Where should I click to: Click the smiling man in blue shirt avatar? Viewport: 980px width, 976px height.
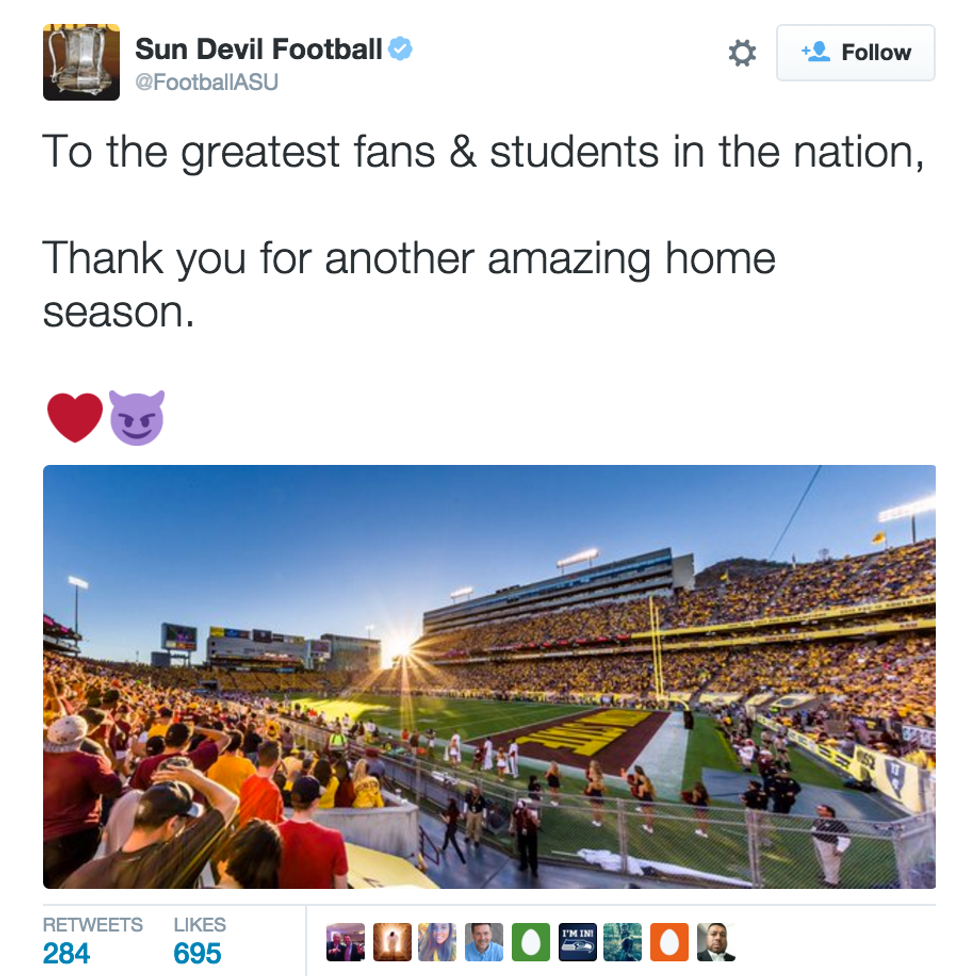484,942
